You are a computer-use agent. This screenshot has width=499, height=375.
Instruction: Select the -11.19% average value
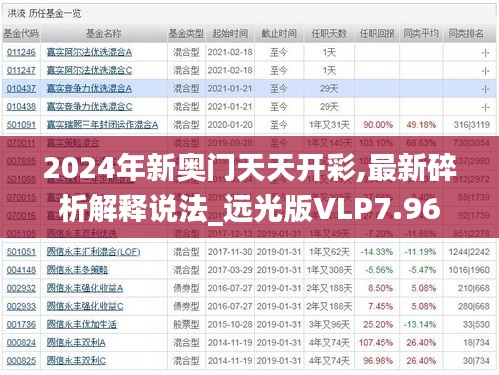(x=420, y=252)
